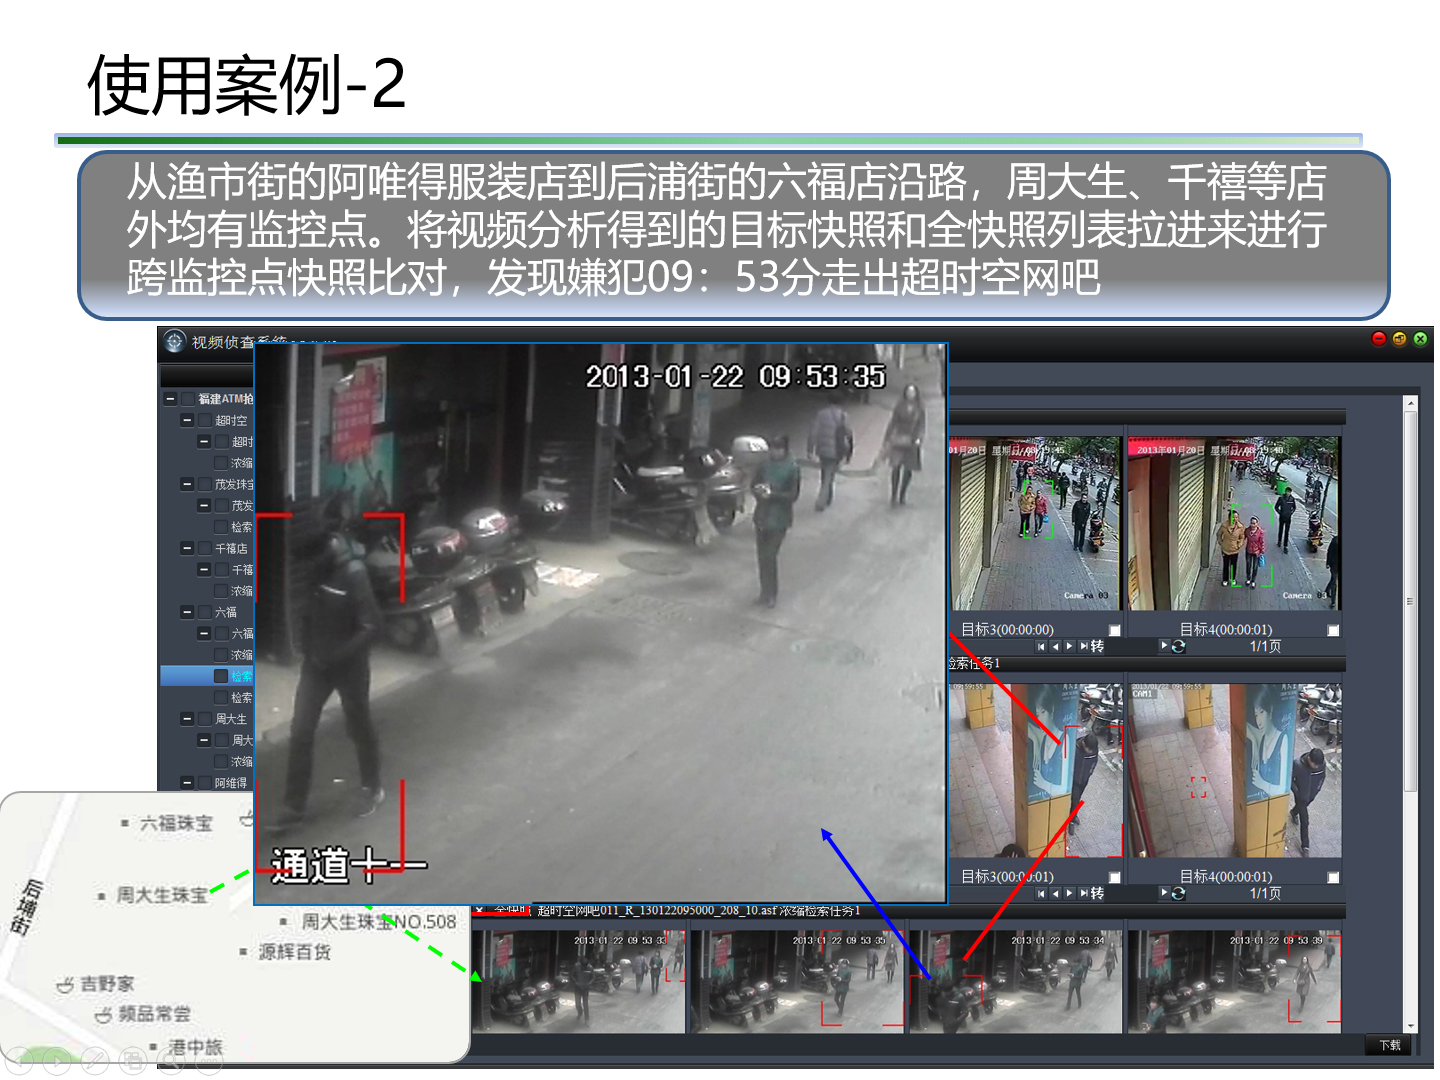
Task: Open lower 目标3 snapshot with suspect
Action: click(x=1035, y=771)
